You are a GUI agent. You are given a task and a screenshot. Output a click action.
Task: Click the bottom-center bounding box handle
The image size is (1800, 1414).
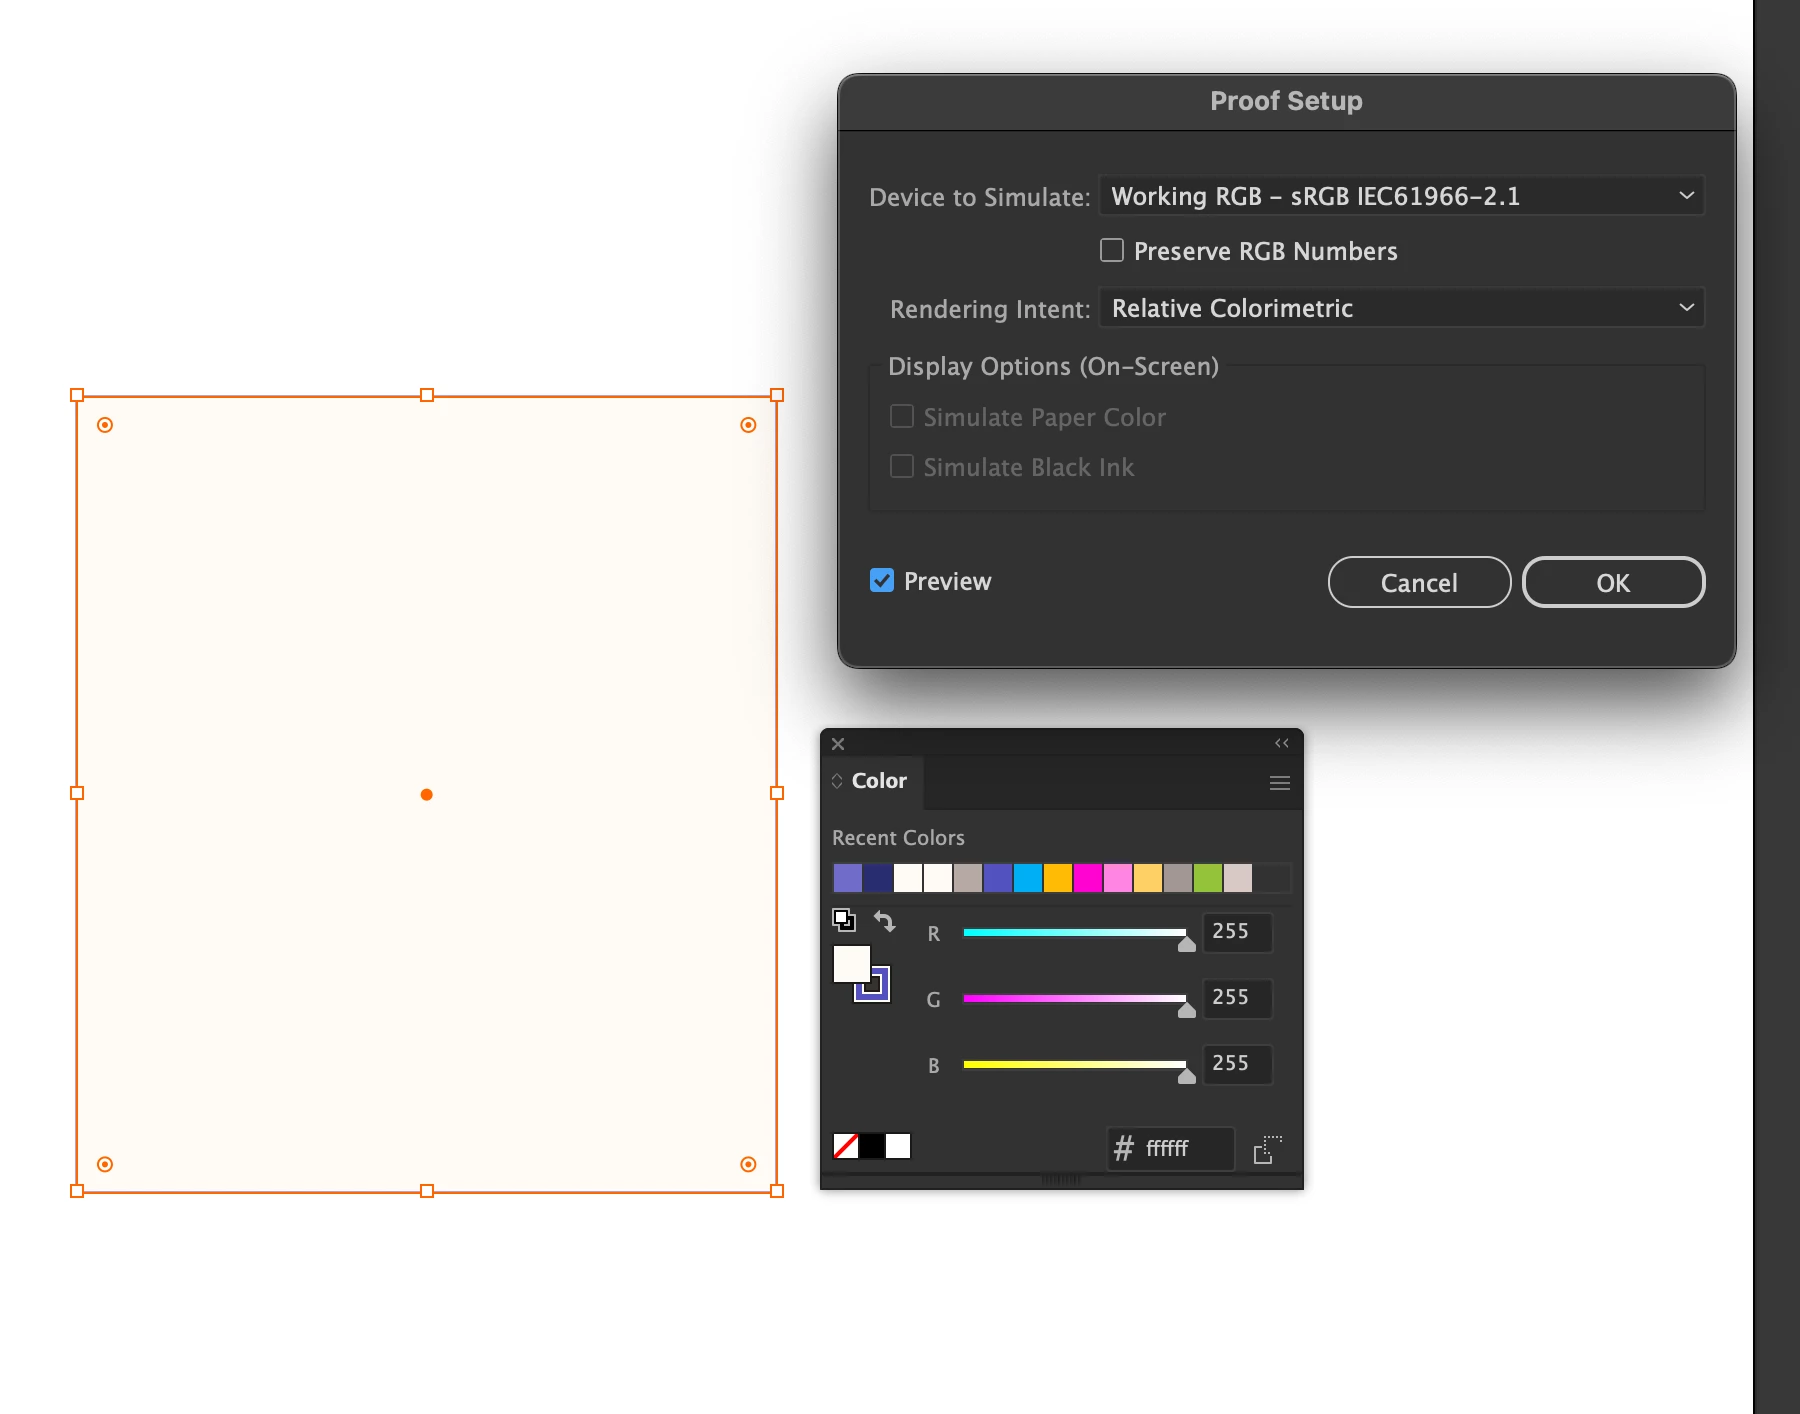427,1191
